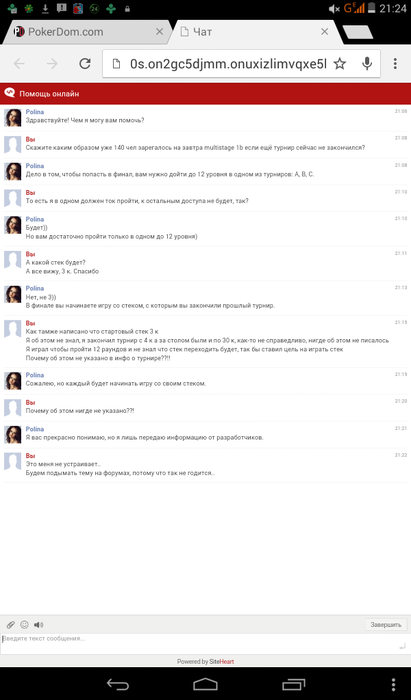The height and width of the screenshot is (700, 411).
Task: Open the emoji smiley picker
Action: click(x=25, y=625)
